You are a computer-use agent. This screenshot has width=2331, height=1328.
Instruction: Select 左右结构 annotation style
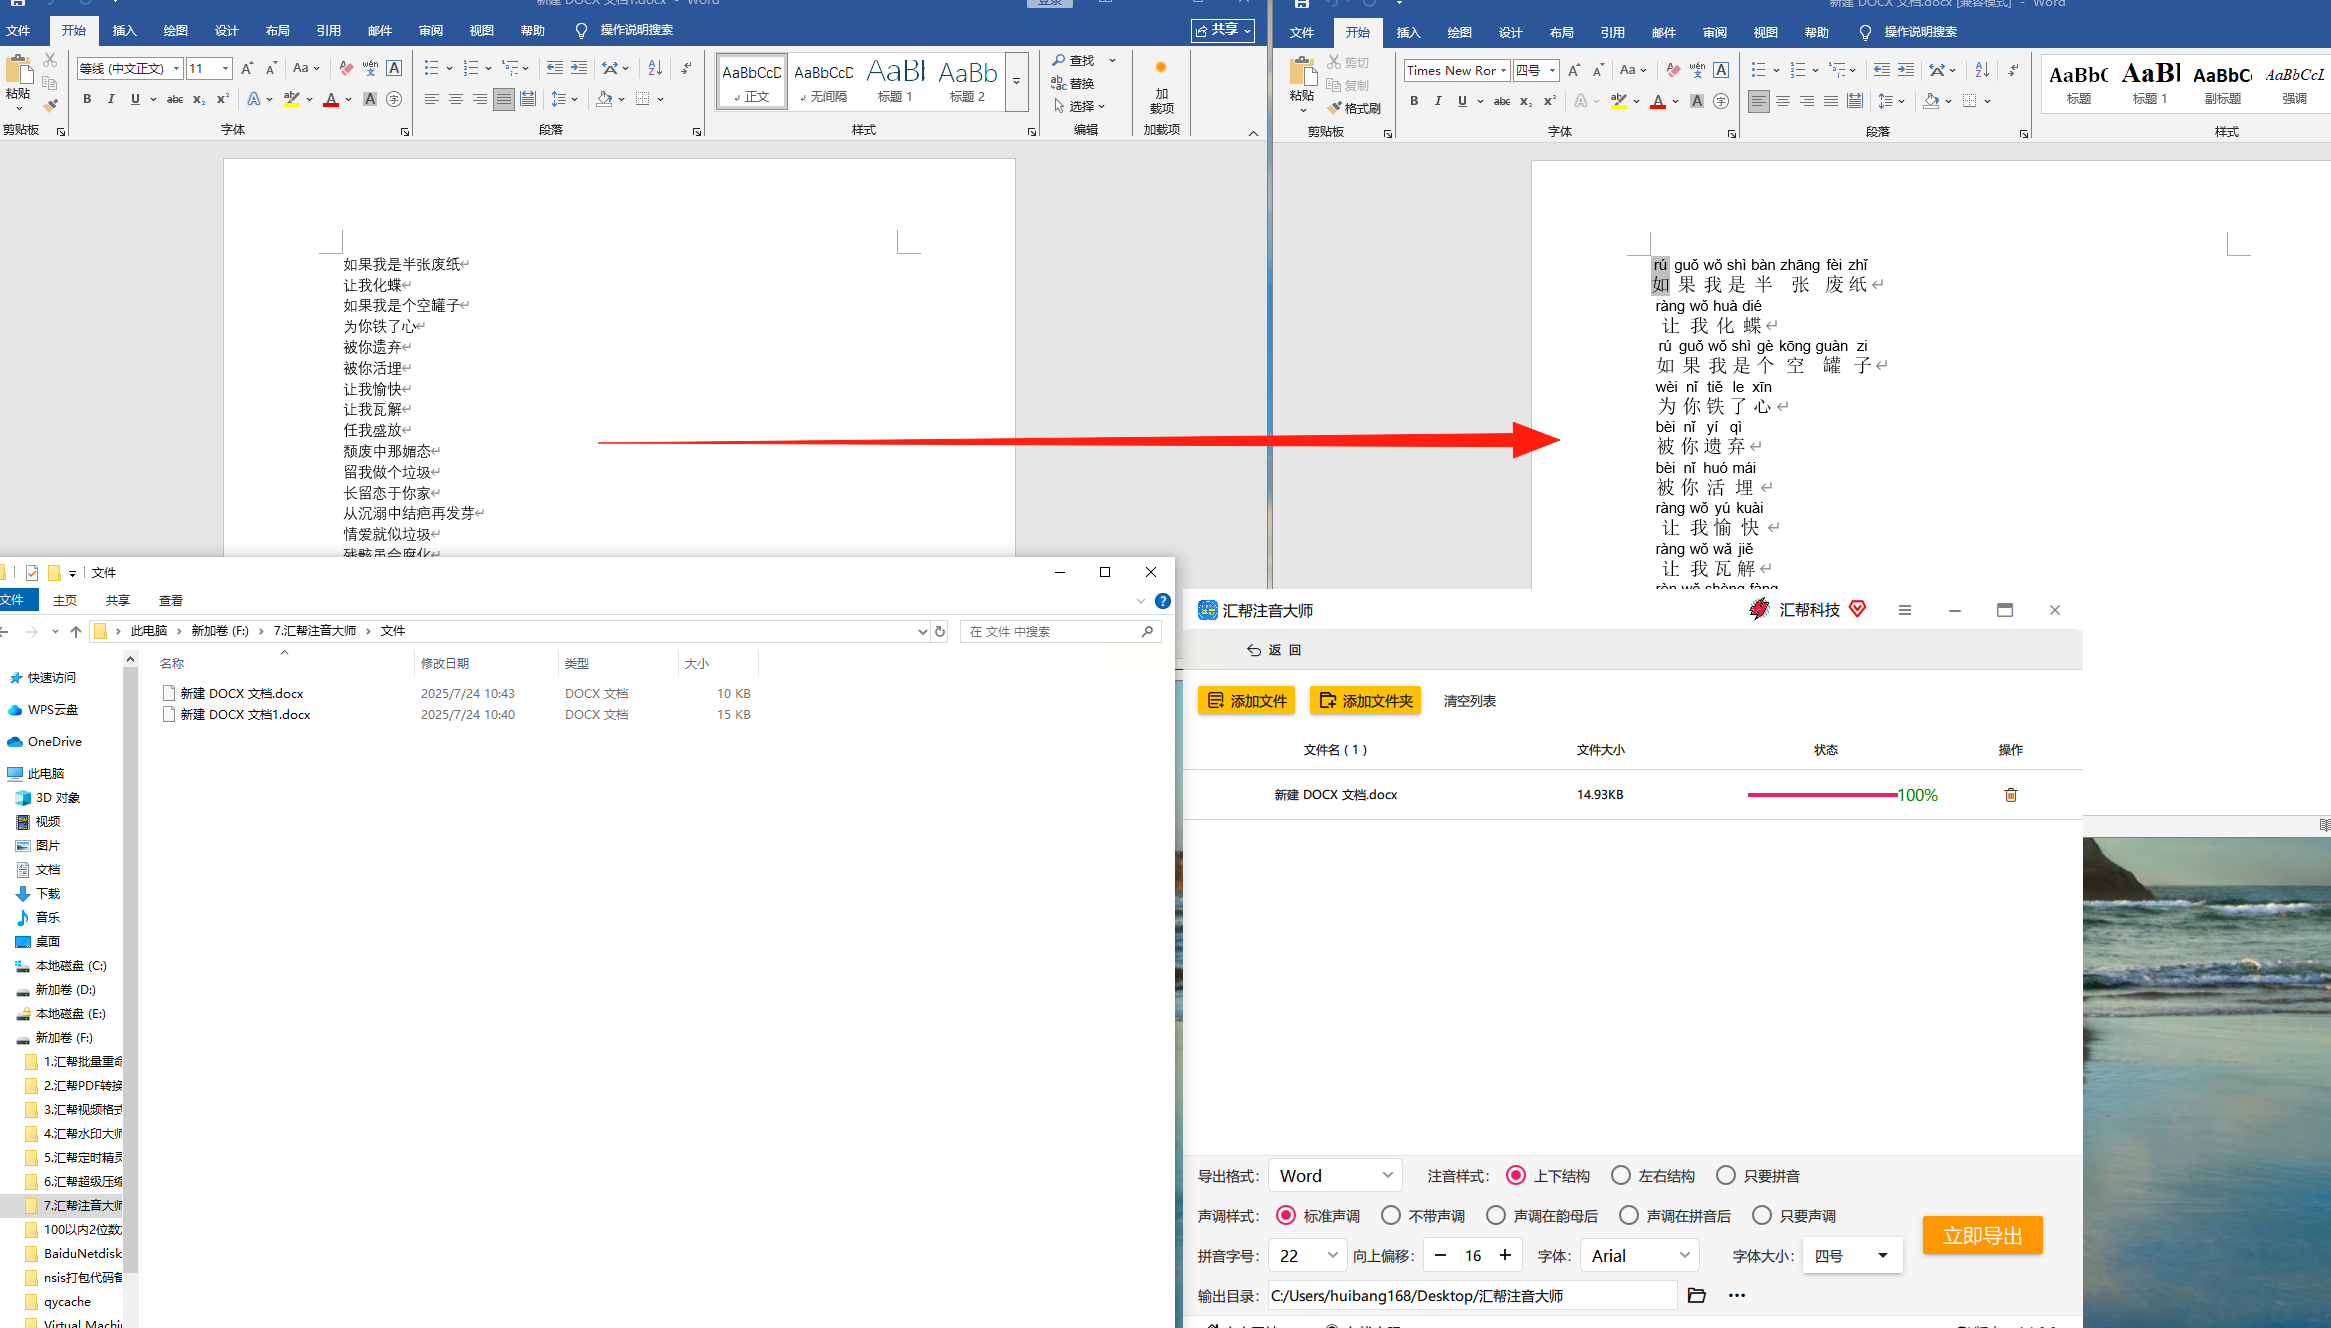coord(1654,1176)
